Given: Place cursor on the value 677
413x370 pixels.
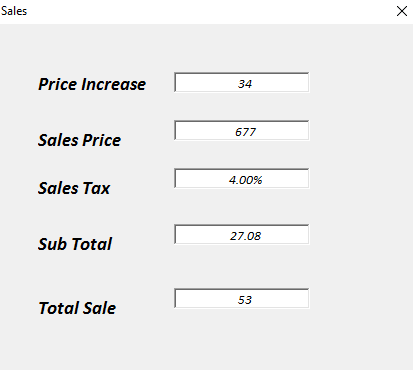Looking at the screenshot, I should click(x=245, y=132).
